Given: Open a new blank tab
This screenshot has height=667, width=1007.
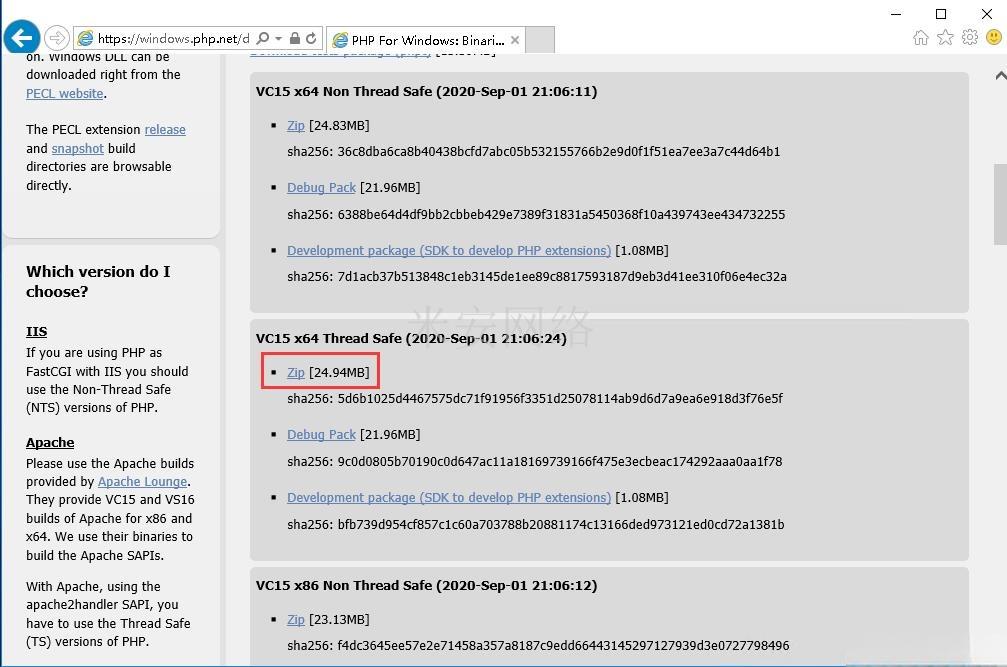Looking at the screenshot, I should tap(540, 40).
